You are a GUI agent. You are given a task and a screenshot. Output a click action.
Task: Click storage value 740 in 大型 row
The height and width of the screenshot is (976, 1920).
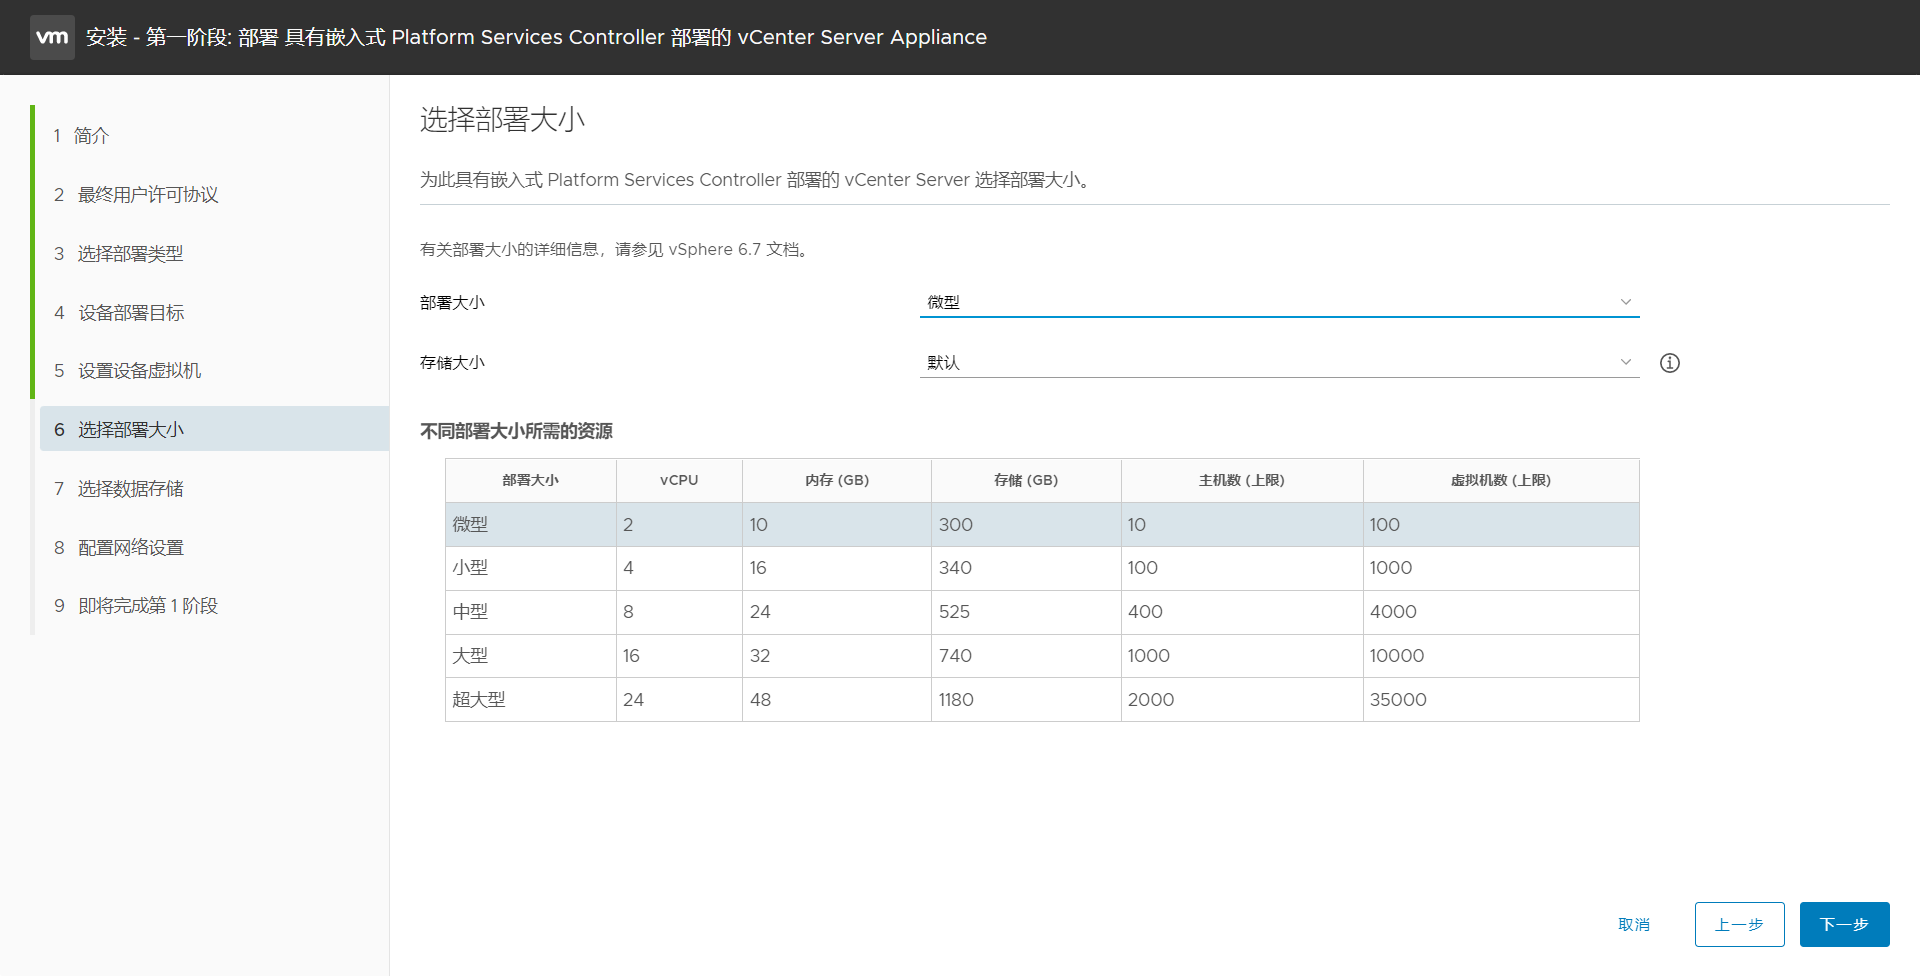(955, 655)
